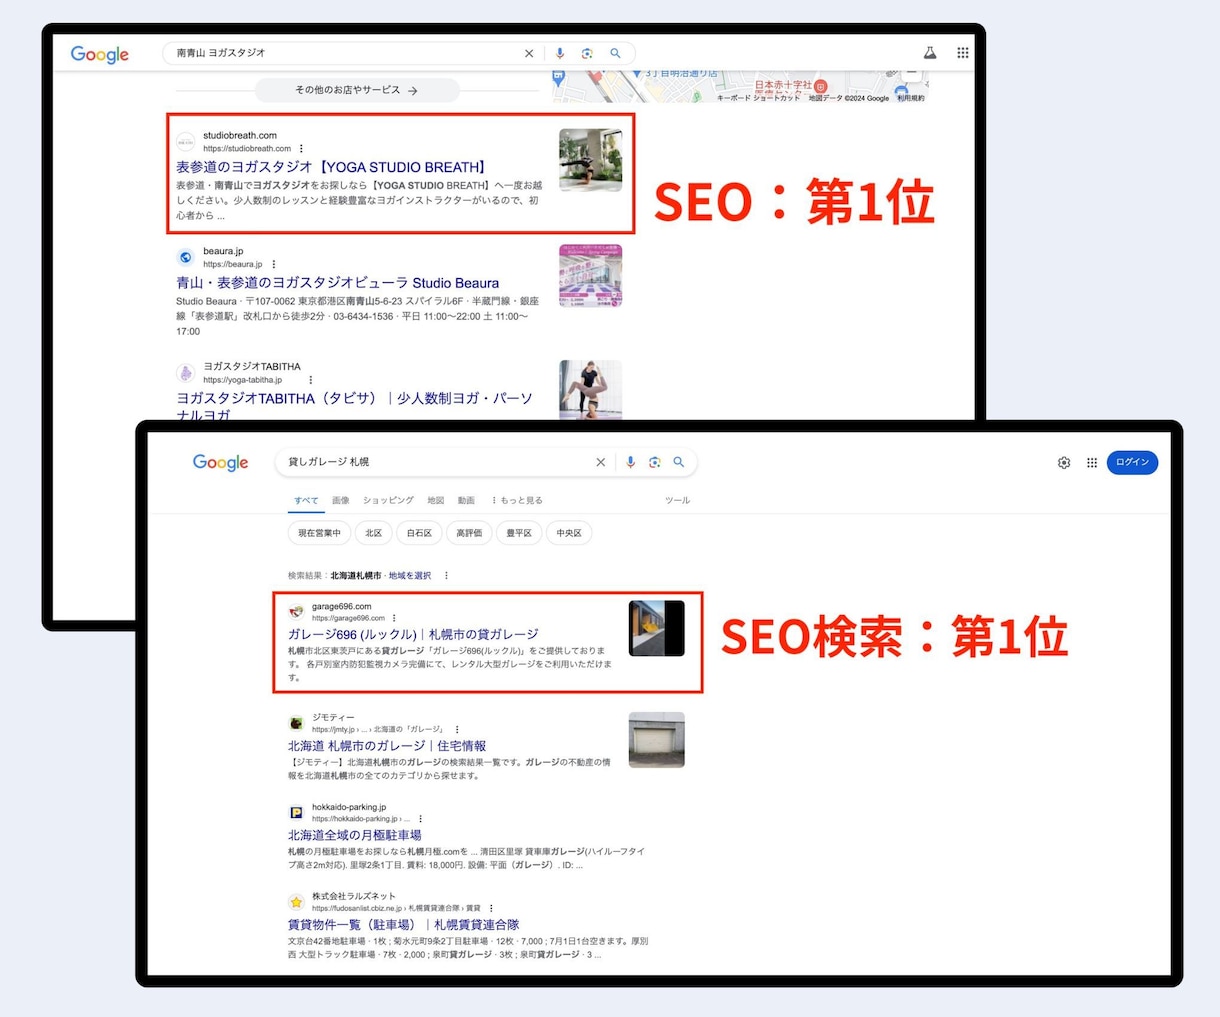Viewport: 1220px width, 1017px height.
Task: Click the hokkaido-parking.jp favicon
Action: (x=296, y=813)
